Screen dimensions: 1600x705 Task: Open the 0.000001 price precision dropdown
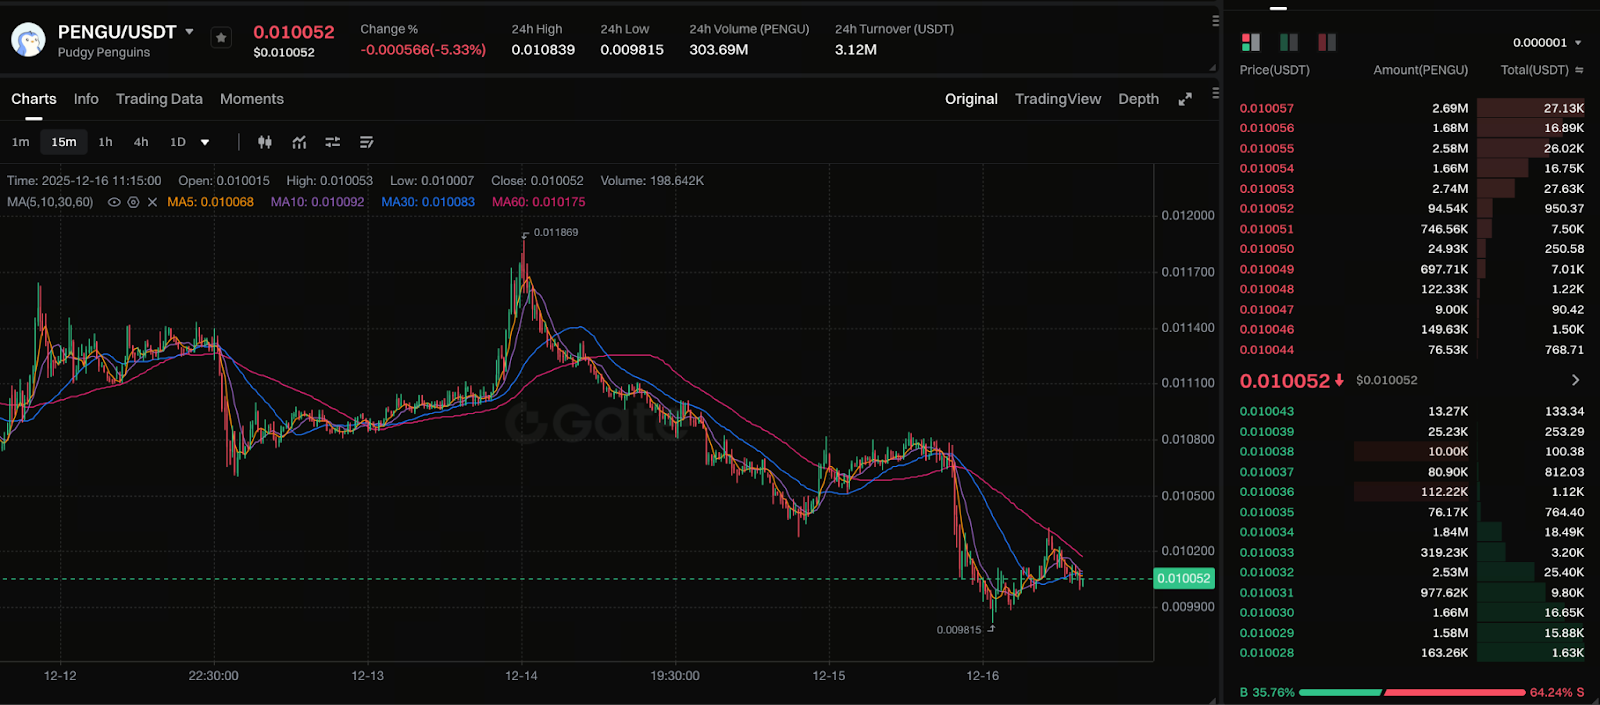1547,43
